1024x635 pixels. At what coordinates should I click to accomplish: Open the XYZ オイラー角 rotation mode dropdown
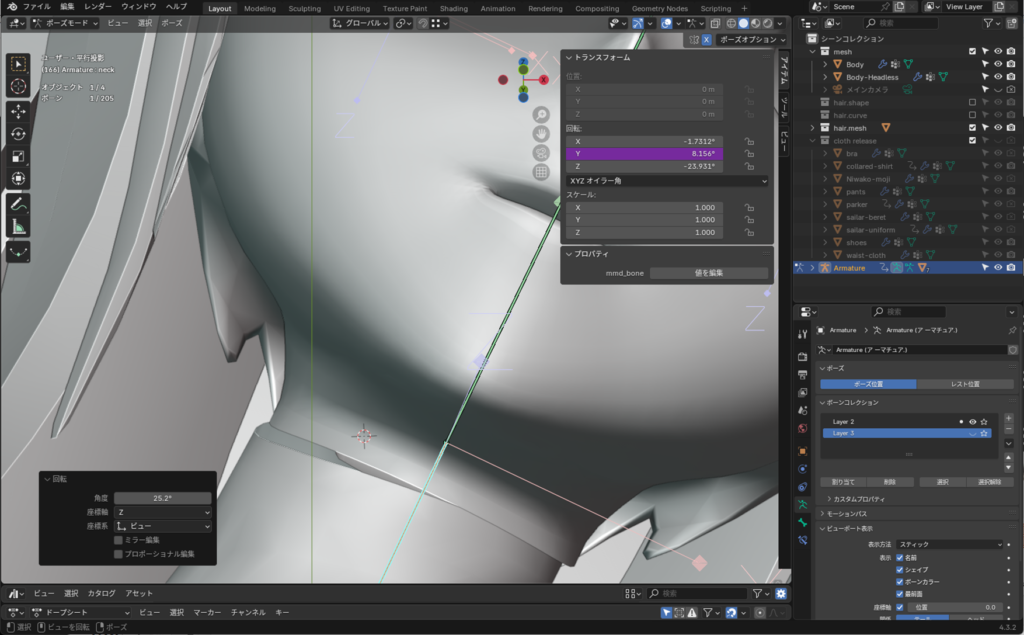666,181
